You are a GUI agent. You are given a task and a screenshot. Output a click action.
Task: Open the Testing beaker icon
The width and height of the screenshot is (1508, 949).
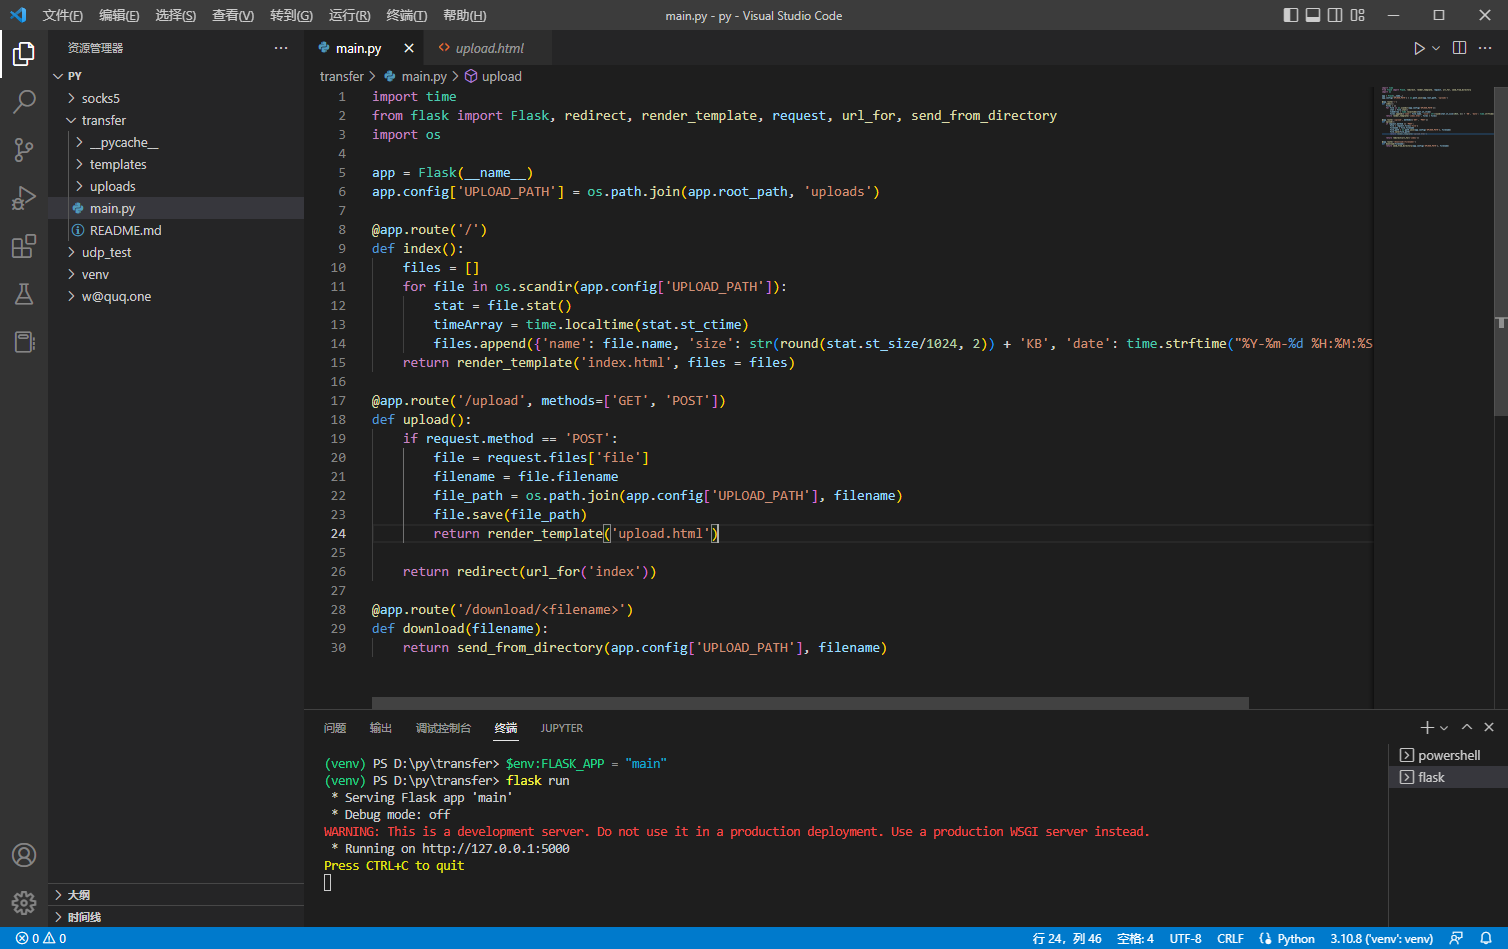click(24, 294)
